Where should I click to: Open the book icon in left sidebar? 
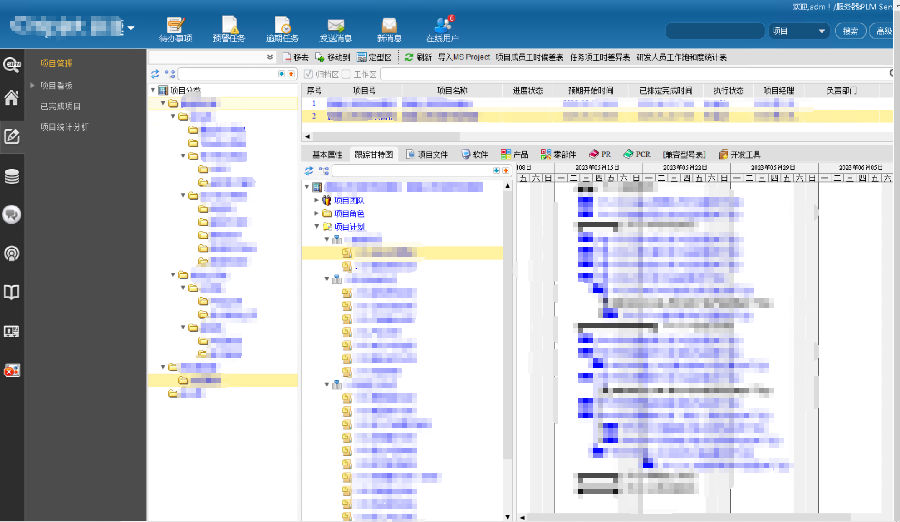[x=12, y=292]
